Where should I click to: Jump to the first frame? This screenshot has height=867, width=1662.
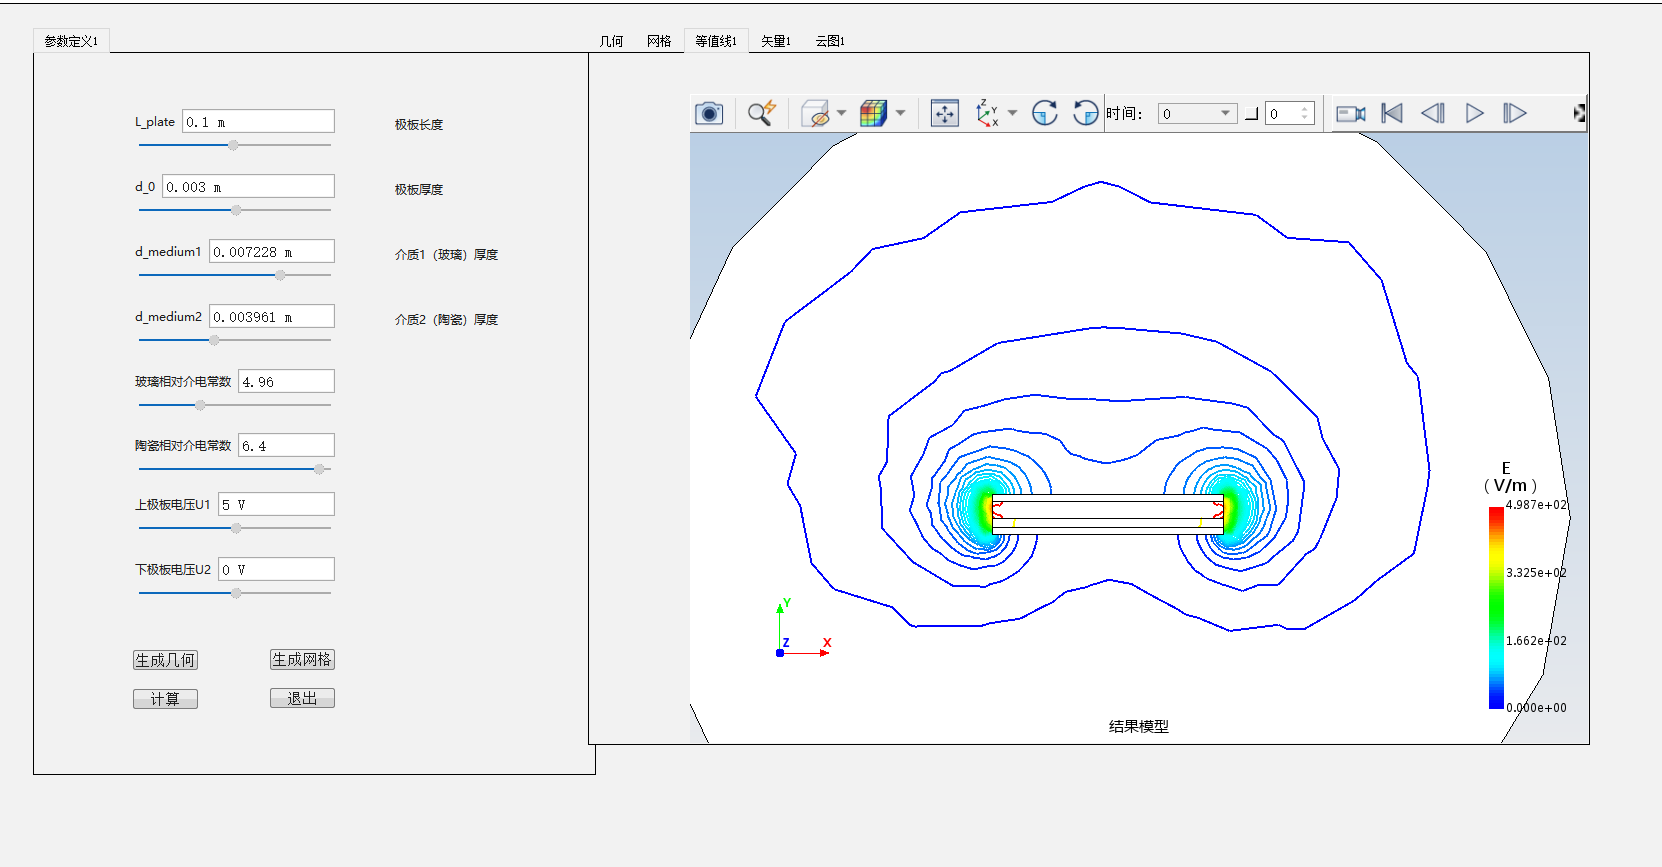(1392, 113)
